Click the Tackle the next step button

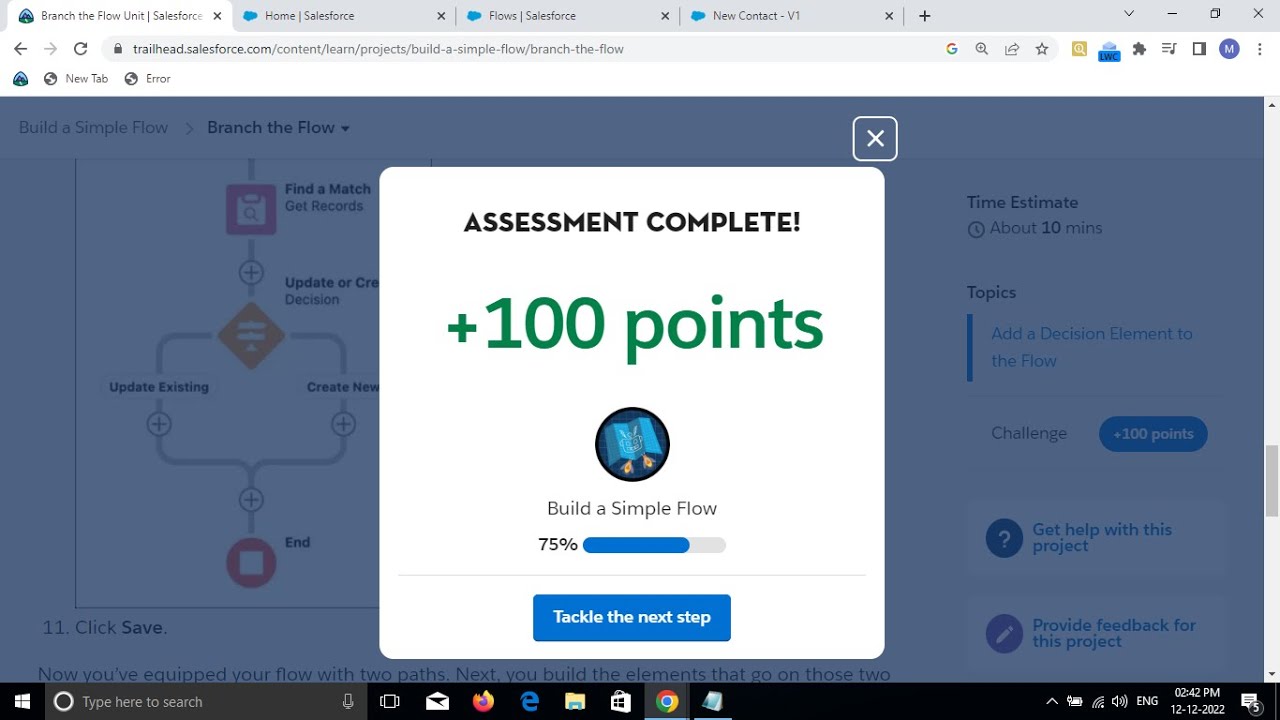click(632, 617)
